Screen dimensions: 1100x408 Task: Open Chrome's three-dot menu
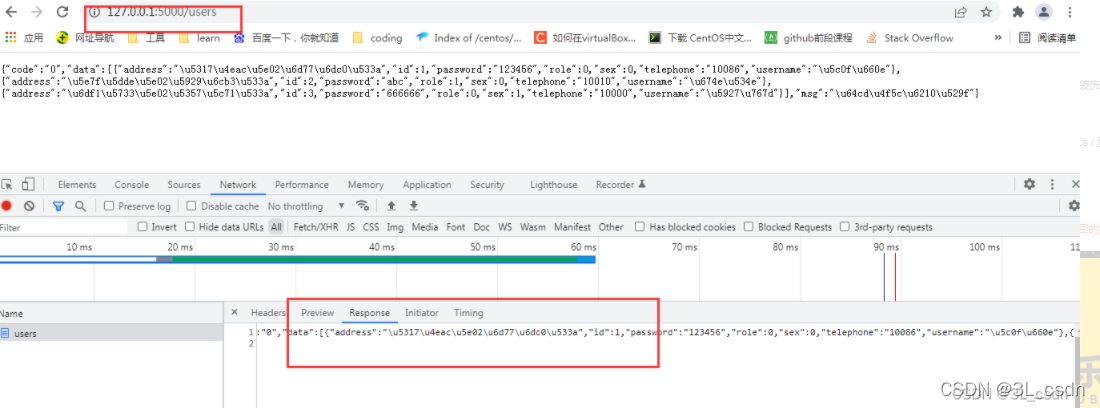[1070, 12]
